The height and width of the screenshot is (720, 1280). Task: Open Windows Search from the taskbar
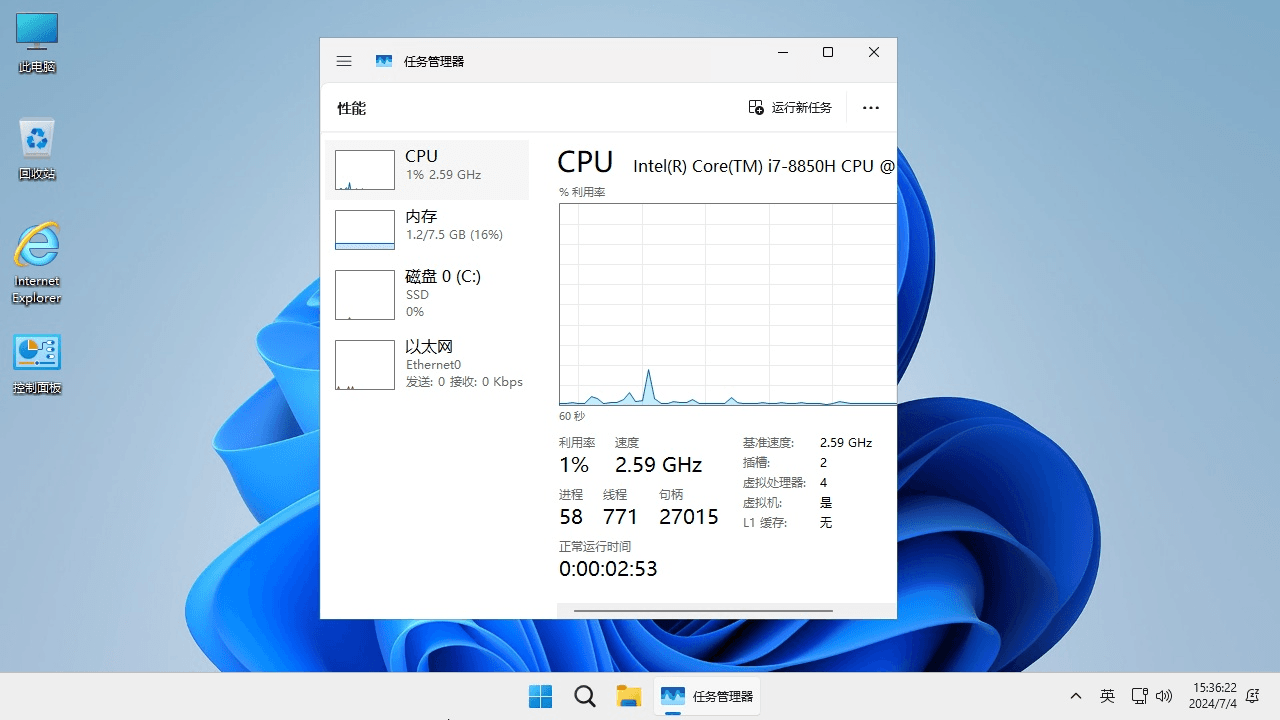584,695
